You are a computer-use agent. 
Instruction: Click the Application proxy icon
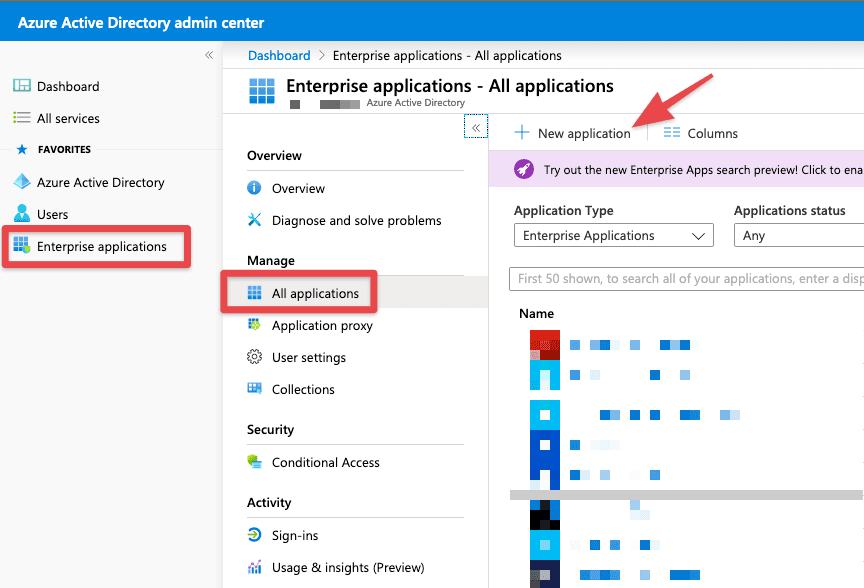pos(254,324)
